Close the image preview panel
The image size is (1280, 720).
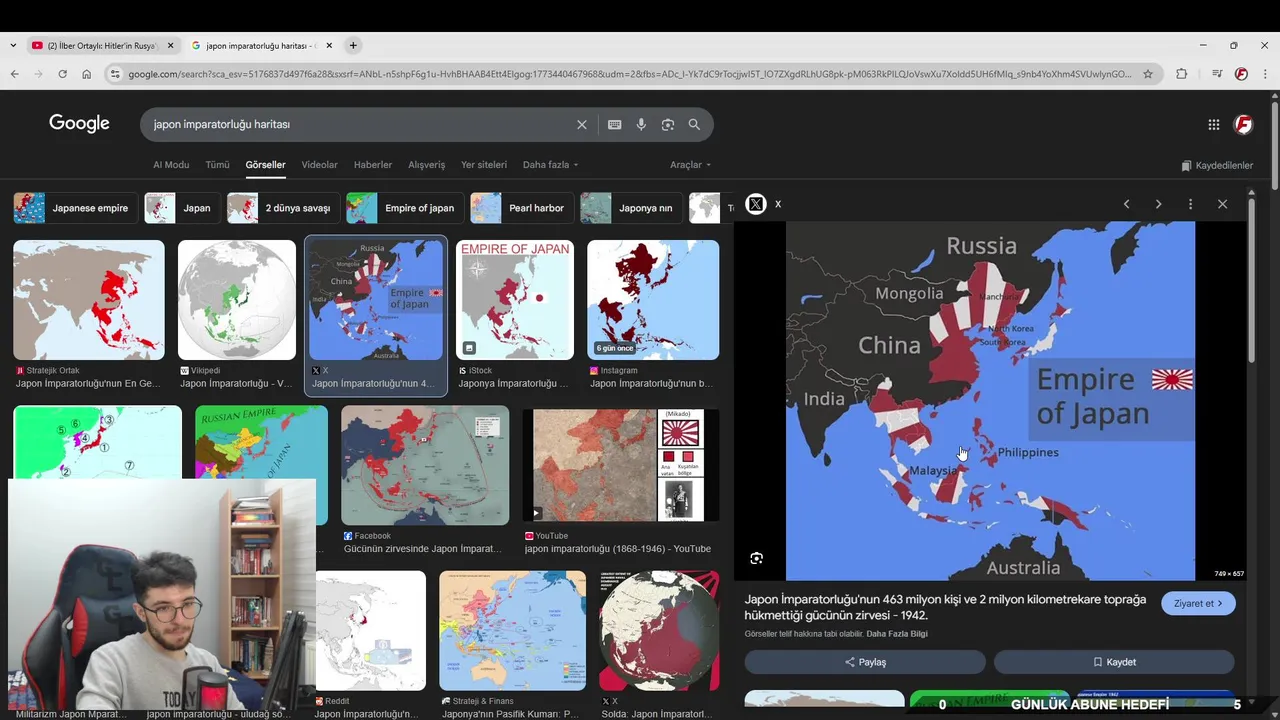(x=1222, y=204)
